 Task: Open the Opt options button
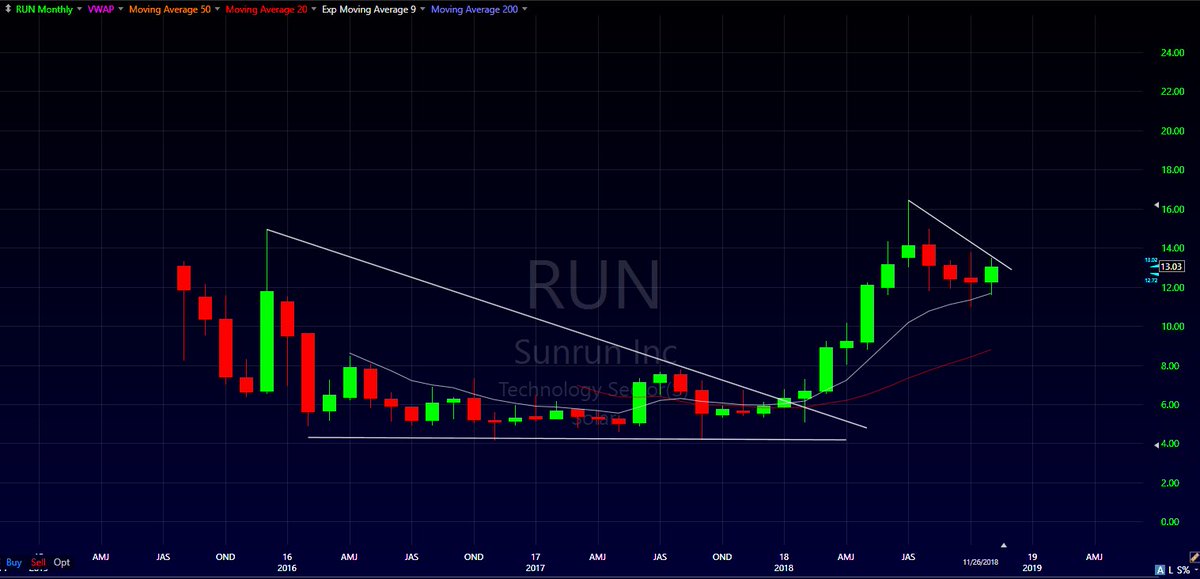pyautogui.click(x=62, y=562)
